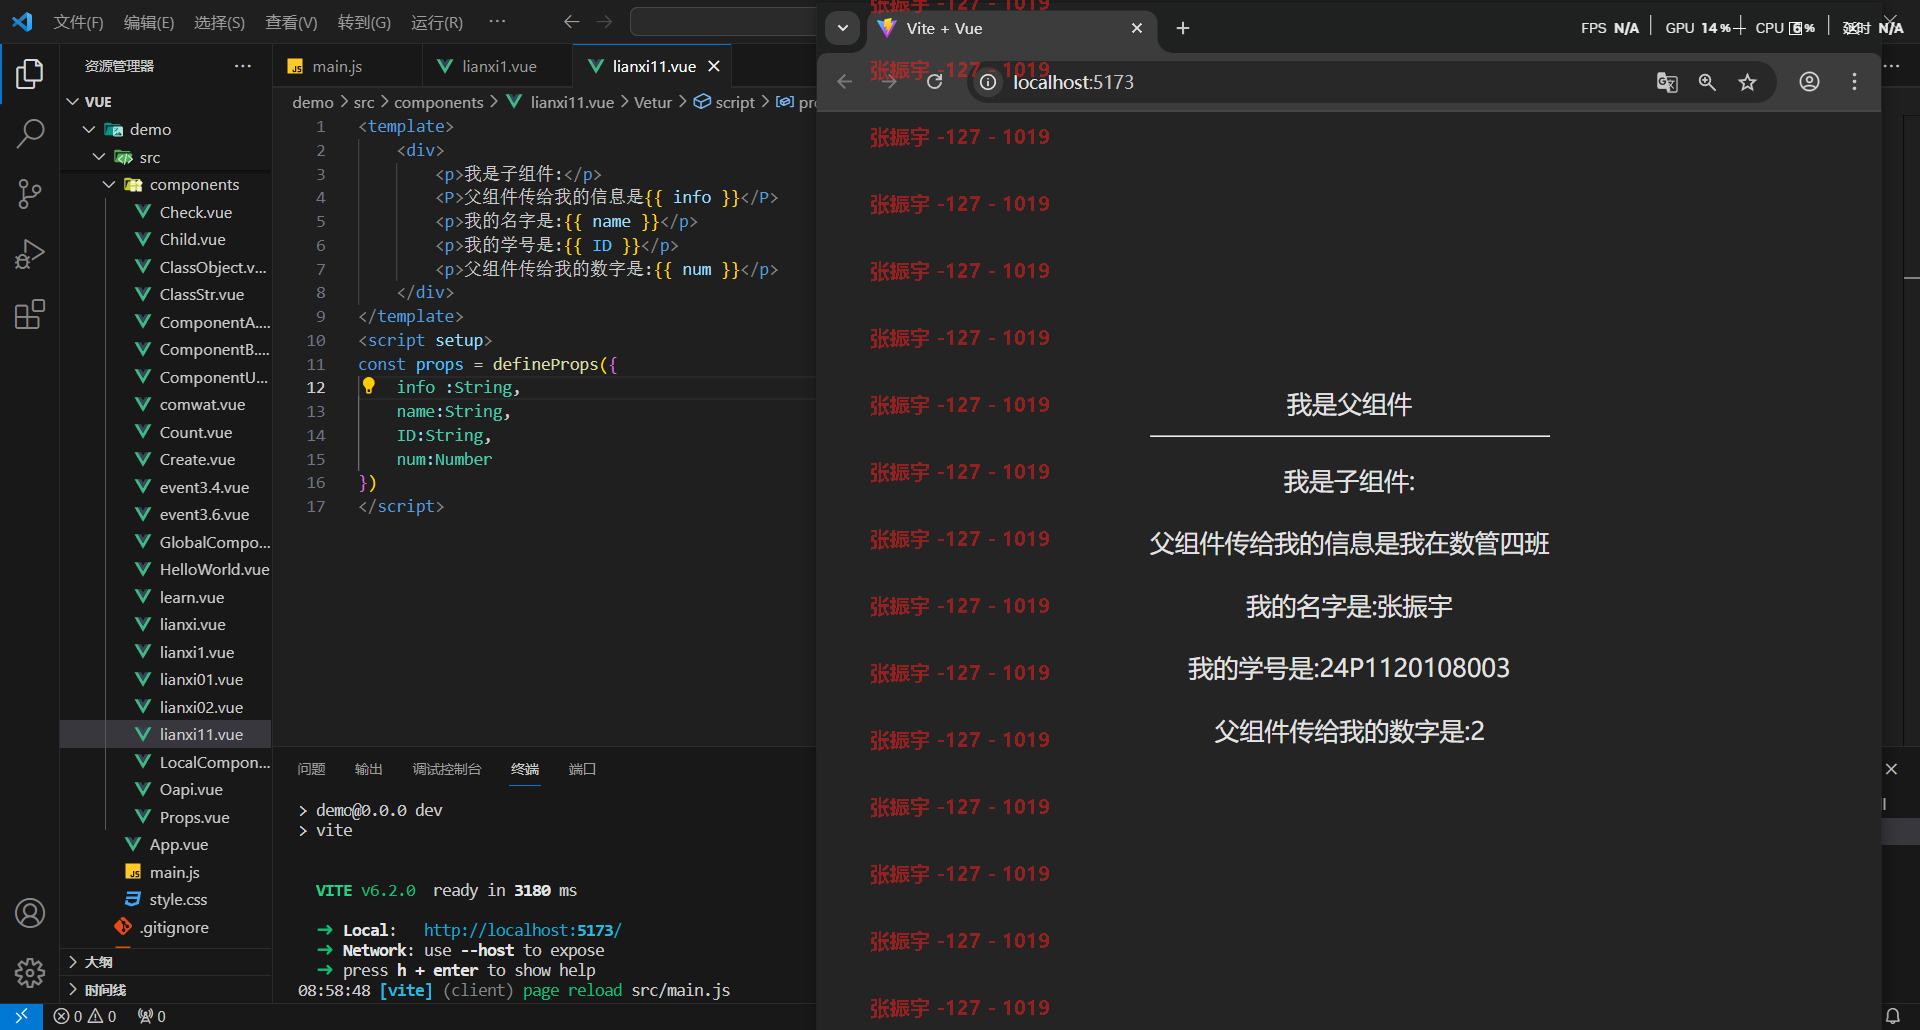Go back in VS Code navigation
Image resolution: width=1920 pixels, height=1030 pixels.
tap(571, 22)
